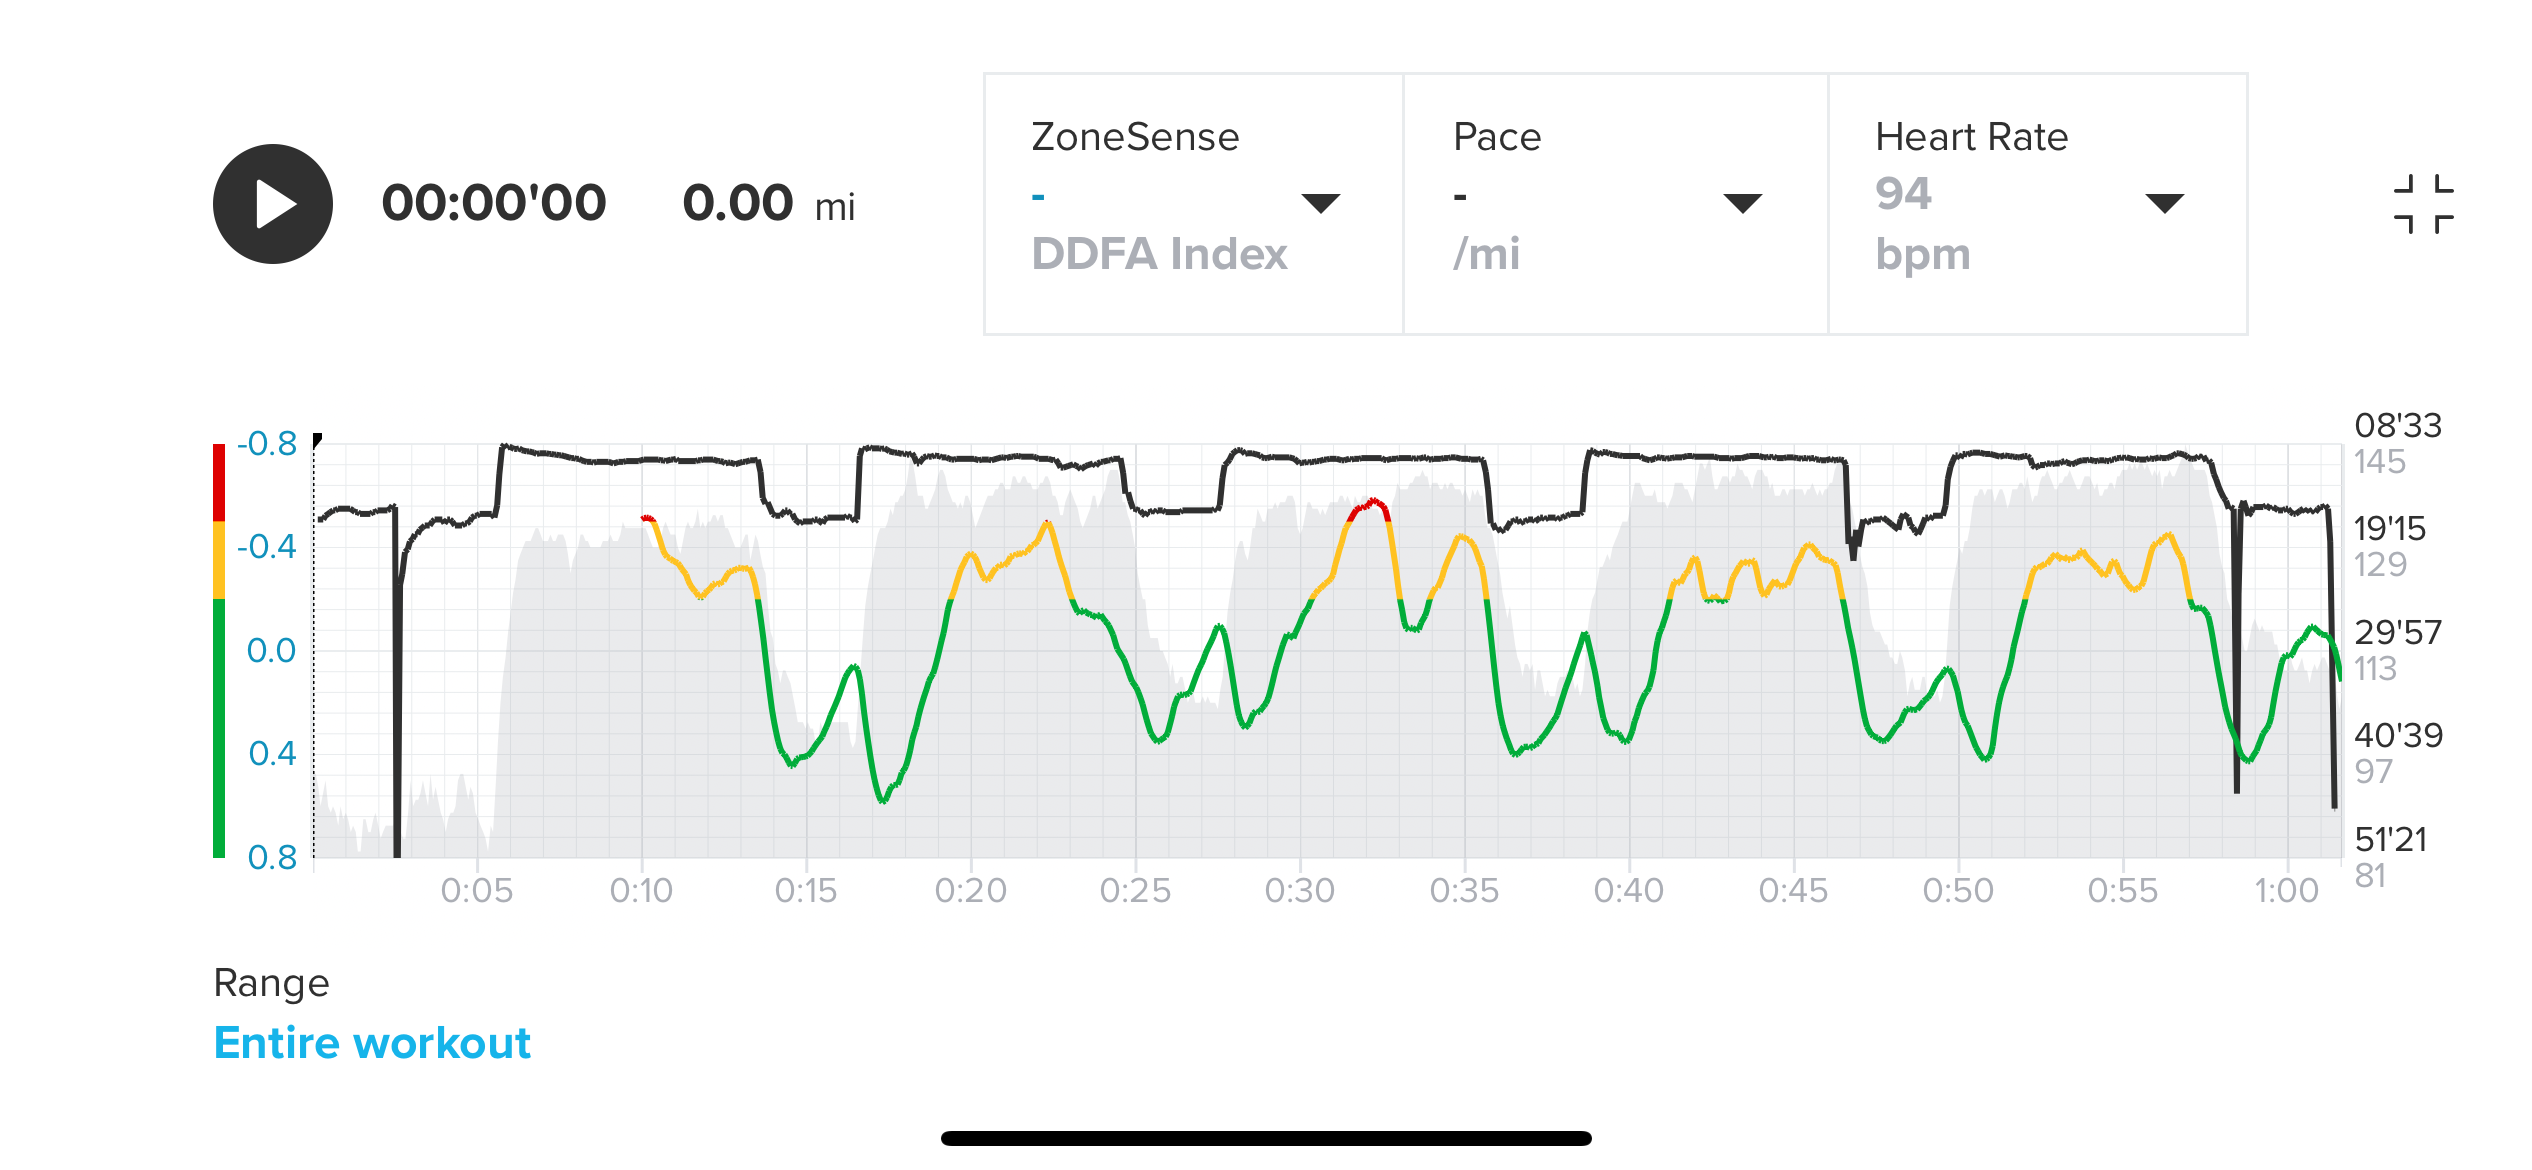Click the 0:55 time axis label
Screen dimensions: 2532x1170
[x=2122, y=890]
